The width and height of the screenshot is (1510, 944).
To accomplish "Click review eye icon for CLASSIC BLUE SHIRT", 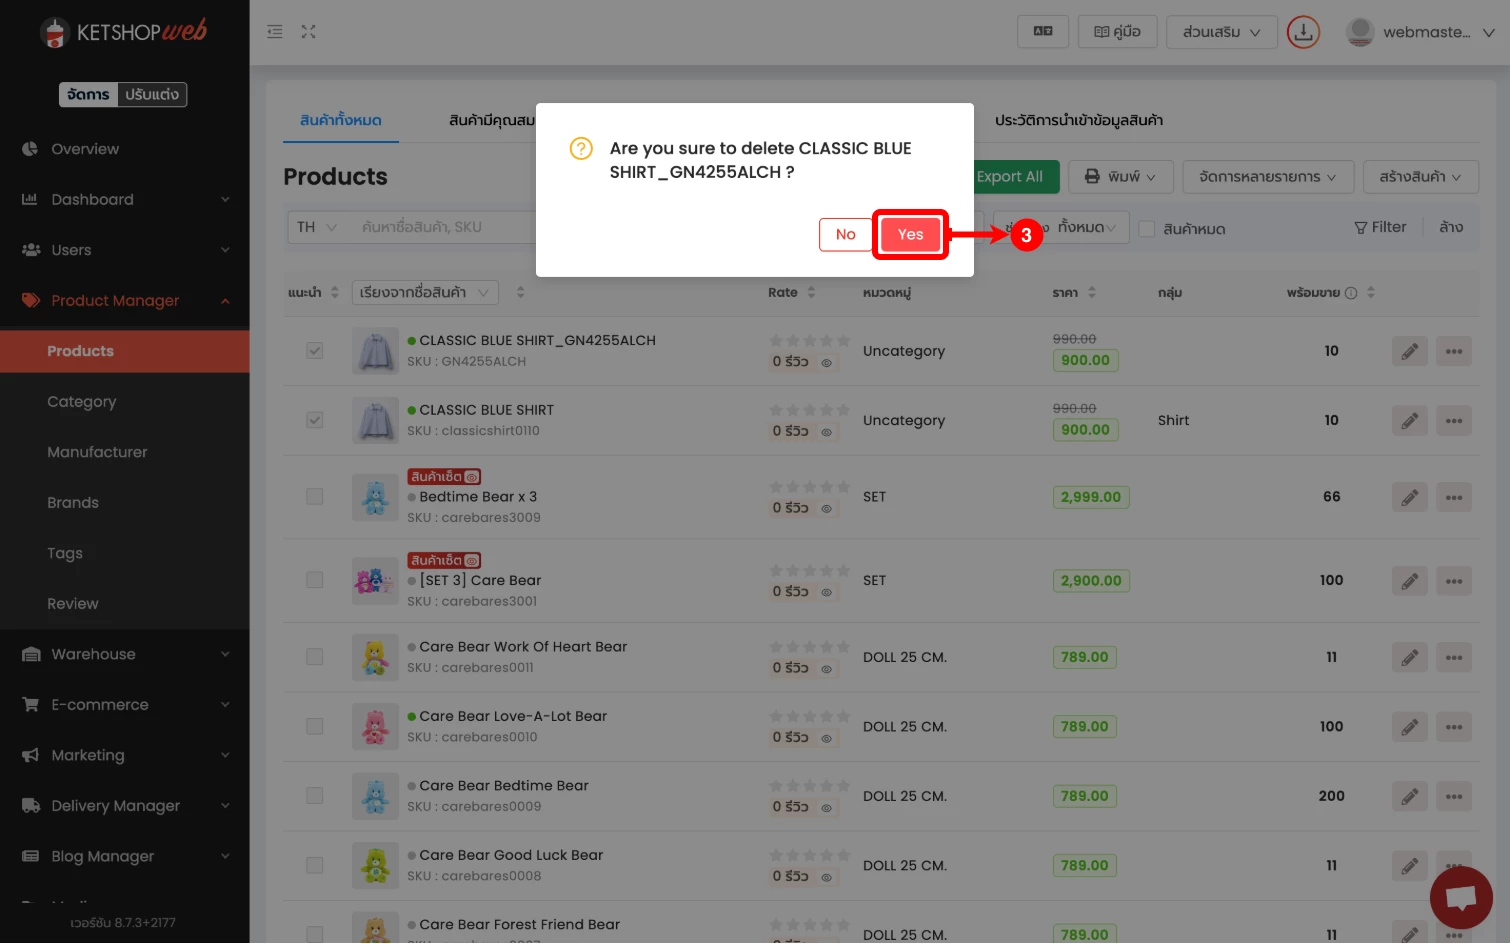I will pos(827,432).
